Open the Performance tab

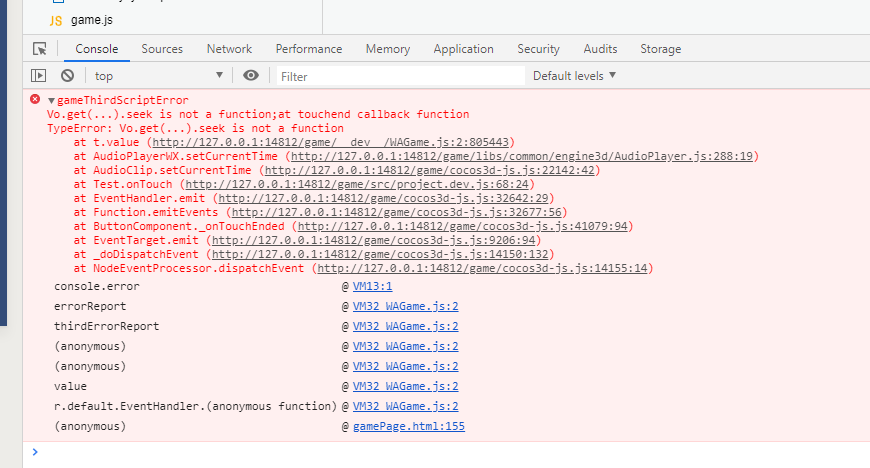(309, 49)
